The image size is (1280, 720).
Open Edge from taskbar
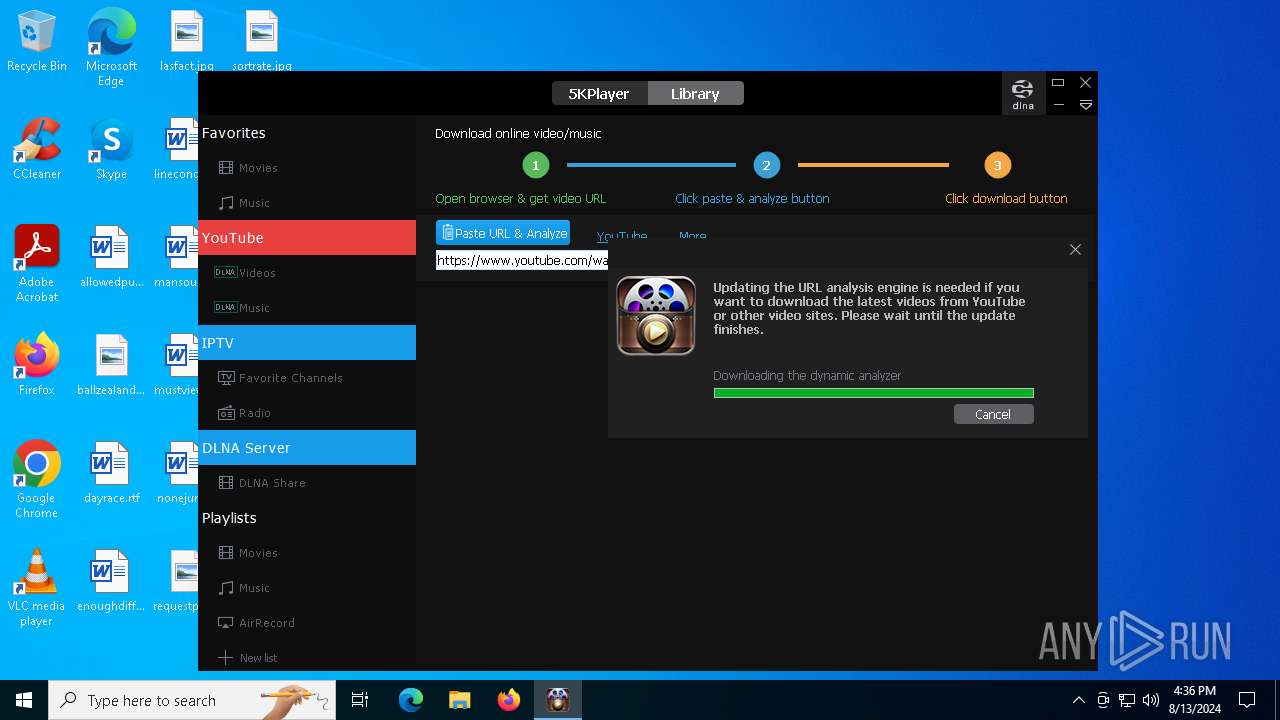click(411, 700)
